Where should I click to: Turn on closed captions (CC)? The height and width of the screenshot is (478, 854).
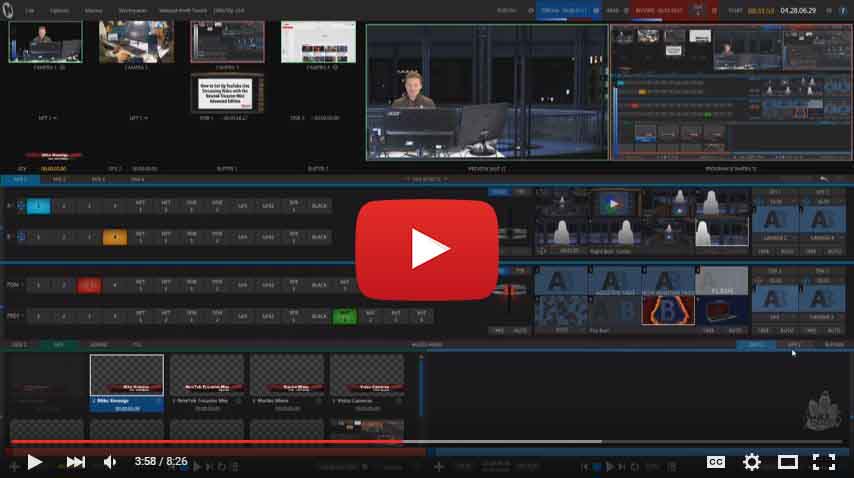pos(716,462)
